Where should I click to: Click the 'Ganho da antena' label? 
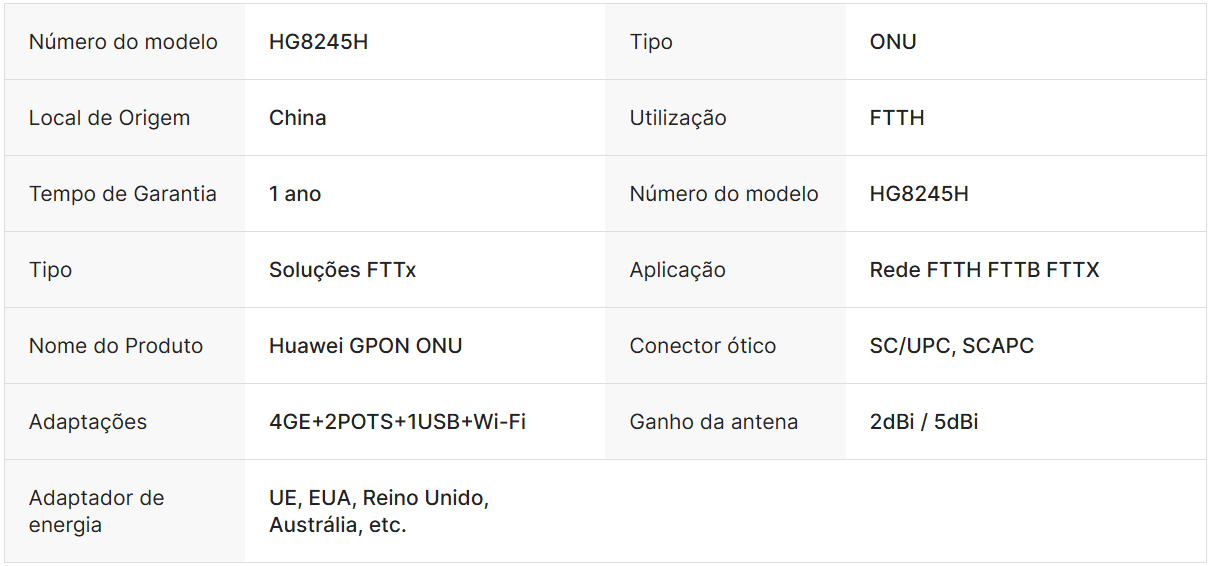[x=714, y=422]
